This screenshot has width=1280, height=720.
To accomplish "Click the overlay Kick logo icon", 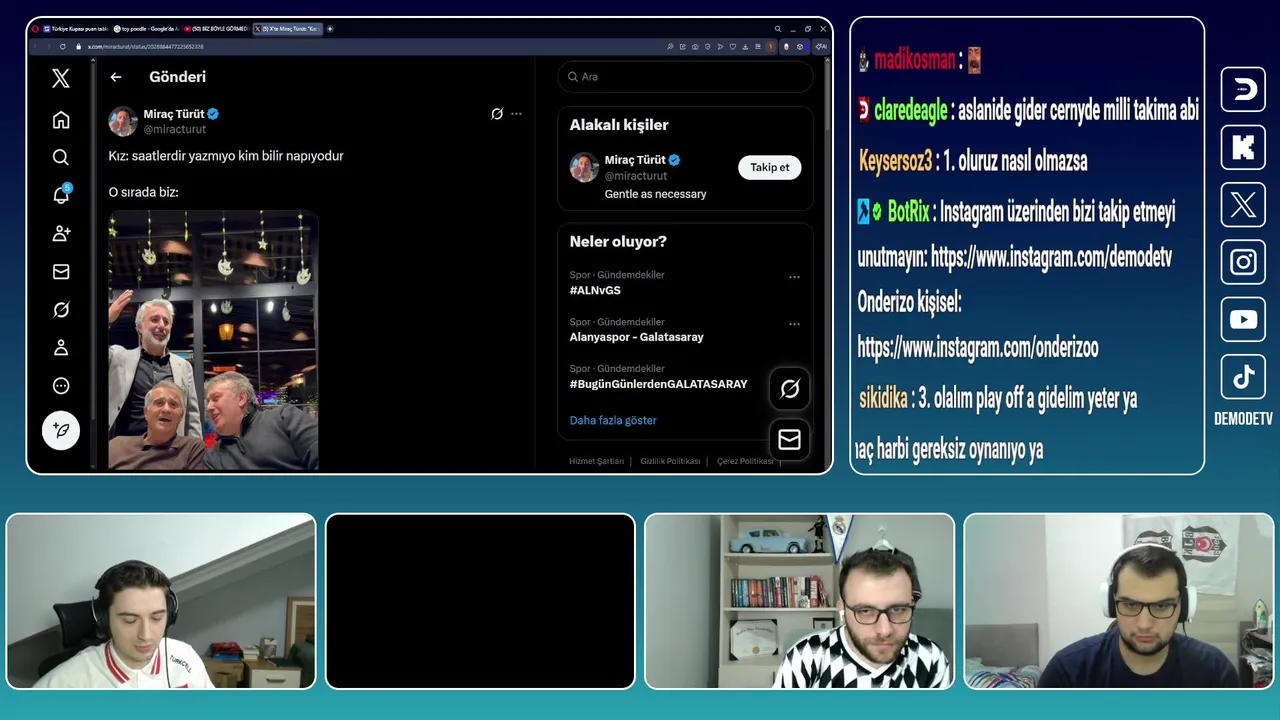I will tap(1243, 147).
